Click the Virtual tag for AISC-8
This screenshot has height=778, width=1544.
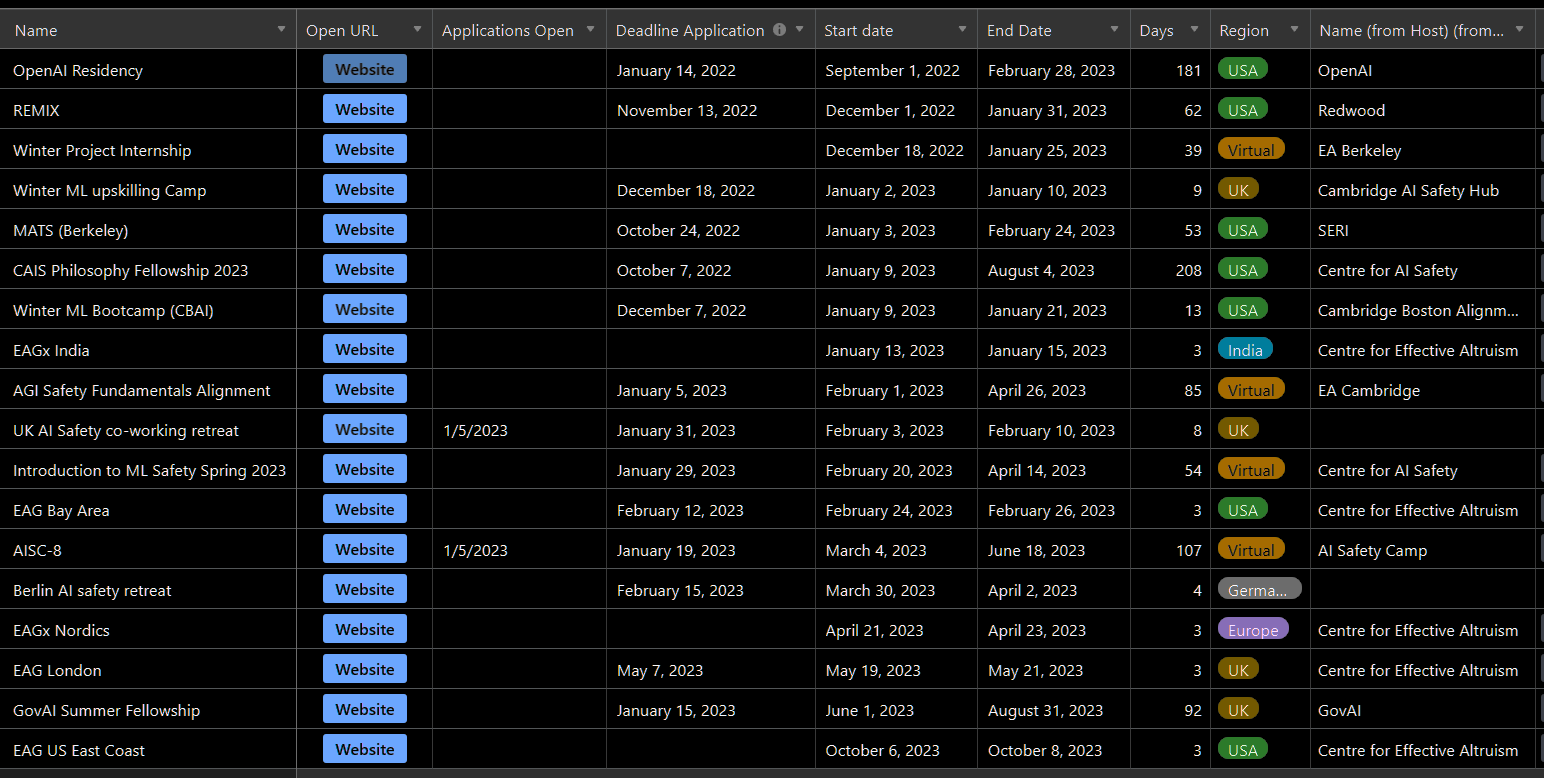tap(1250, 550)
